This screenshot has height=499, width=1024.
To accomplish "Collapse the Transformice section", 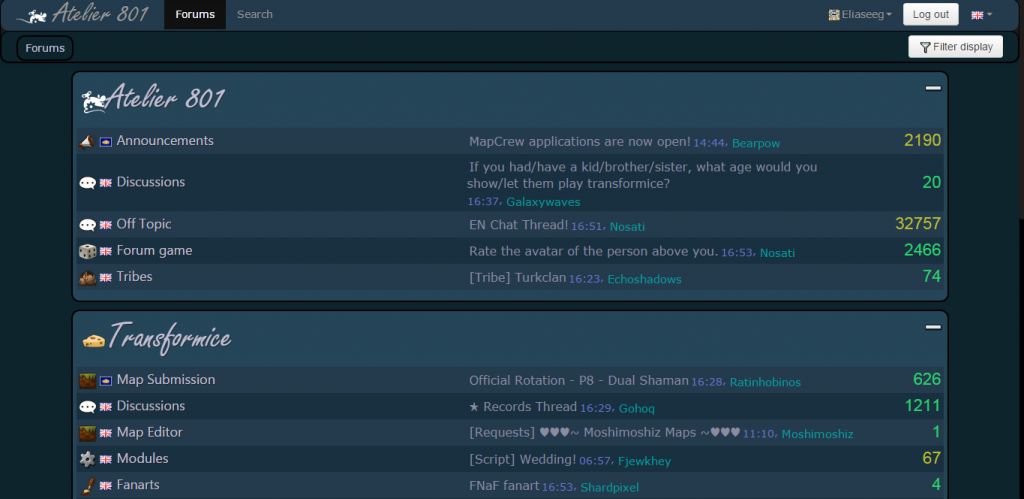I will point(933,327).
